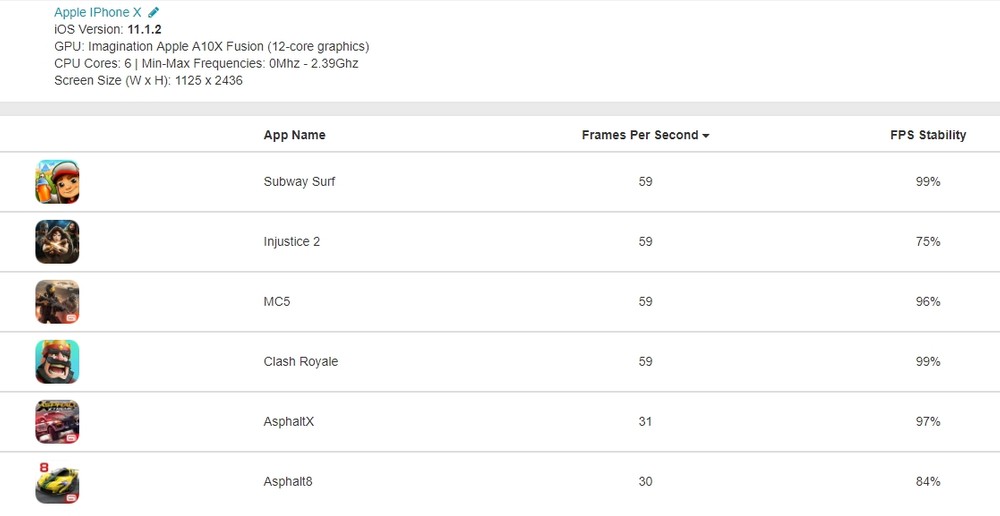
Task: Click the Injustice 2 app icon
Action: pyautogui.click(x=57, y=242)
